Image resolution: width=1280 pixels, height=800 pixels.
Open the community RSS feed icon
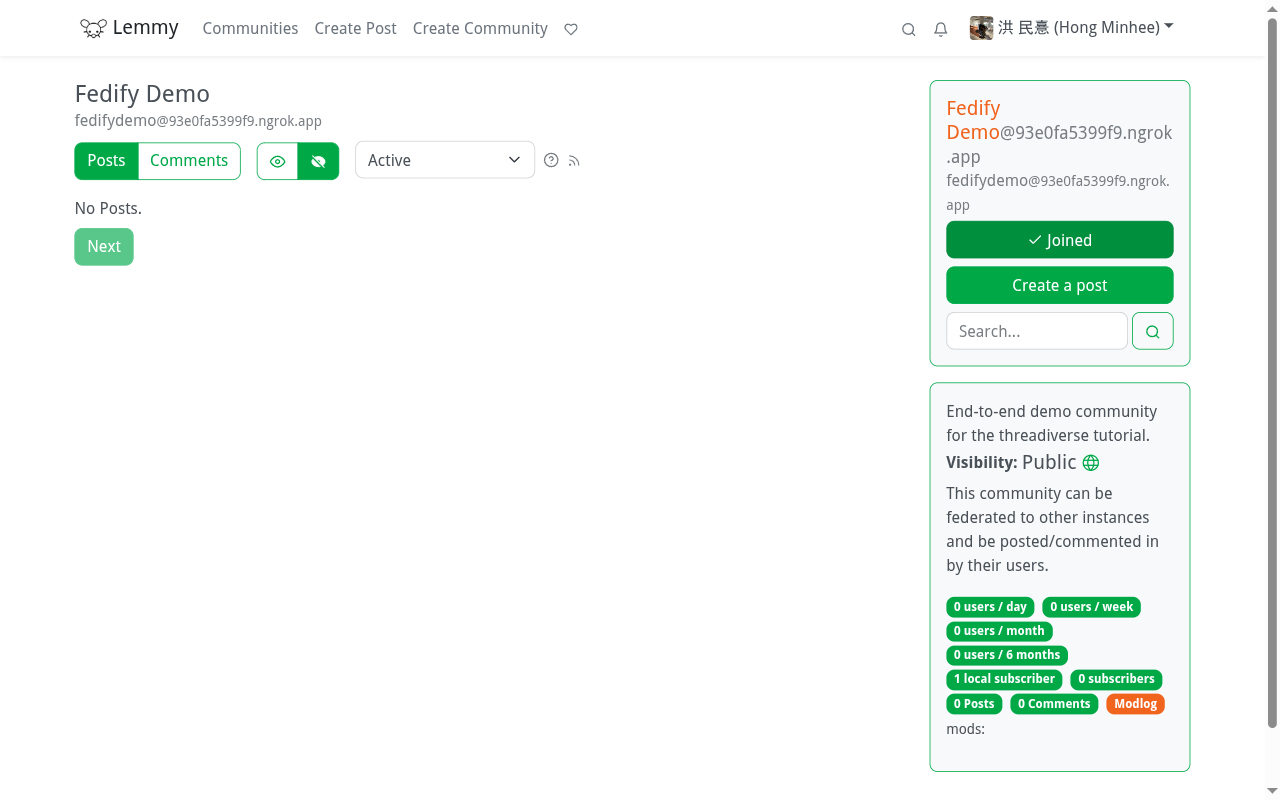[x=574, y=160]
